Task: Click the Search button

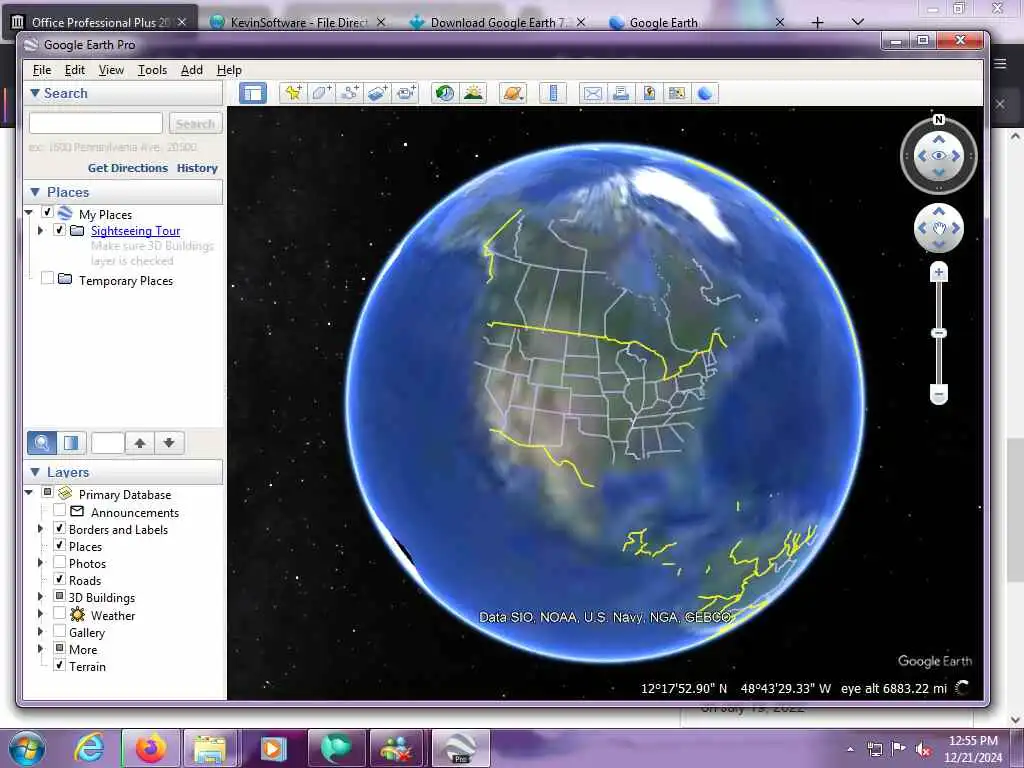Action: (x=195, y=123)
